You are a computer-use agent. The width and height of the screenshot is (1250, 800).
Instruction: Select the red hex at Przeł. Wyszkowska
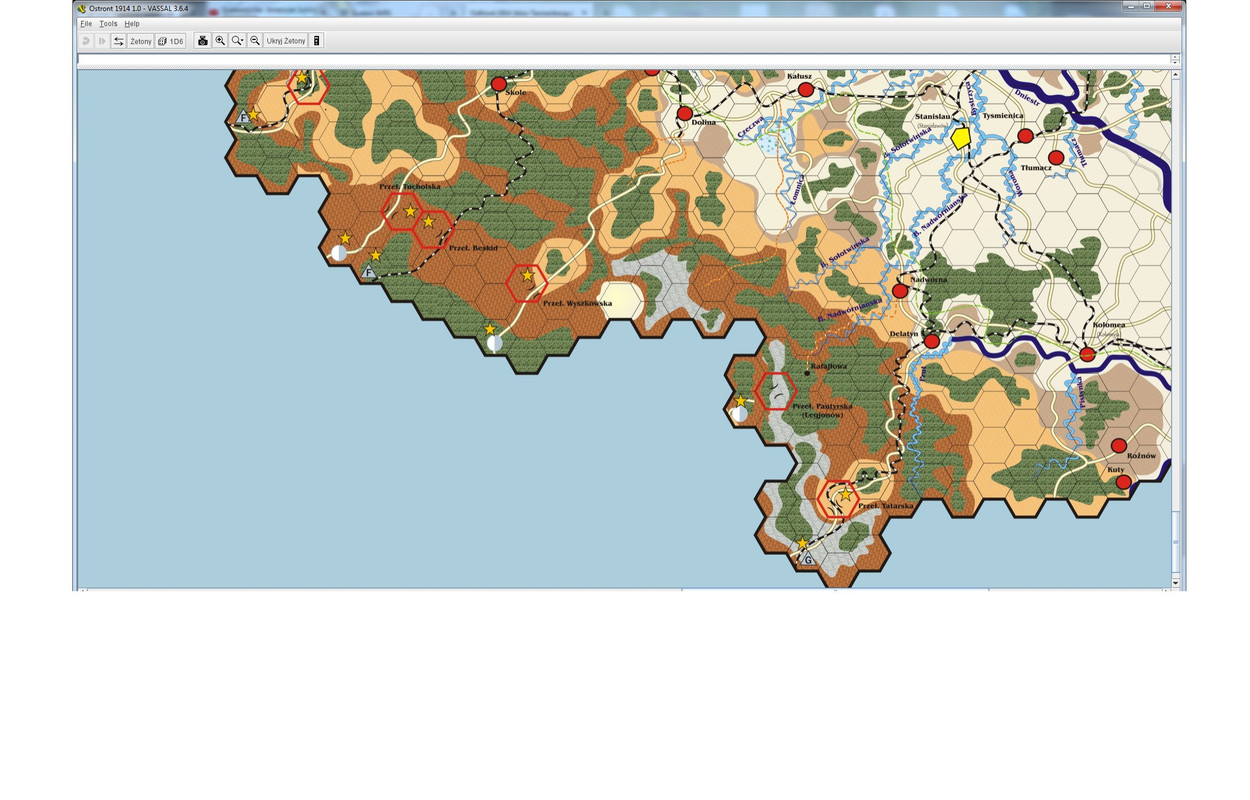click(x=527, y=283)
